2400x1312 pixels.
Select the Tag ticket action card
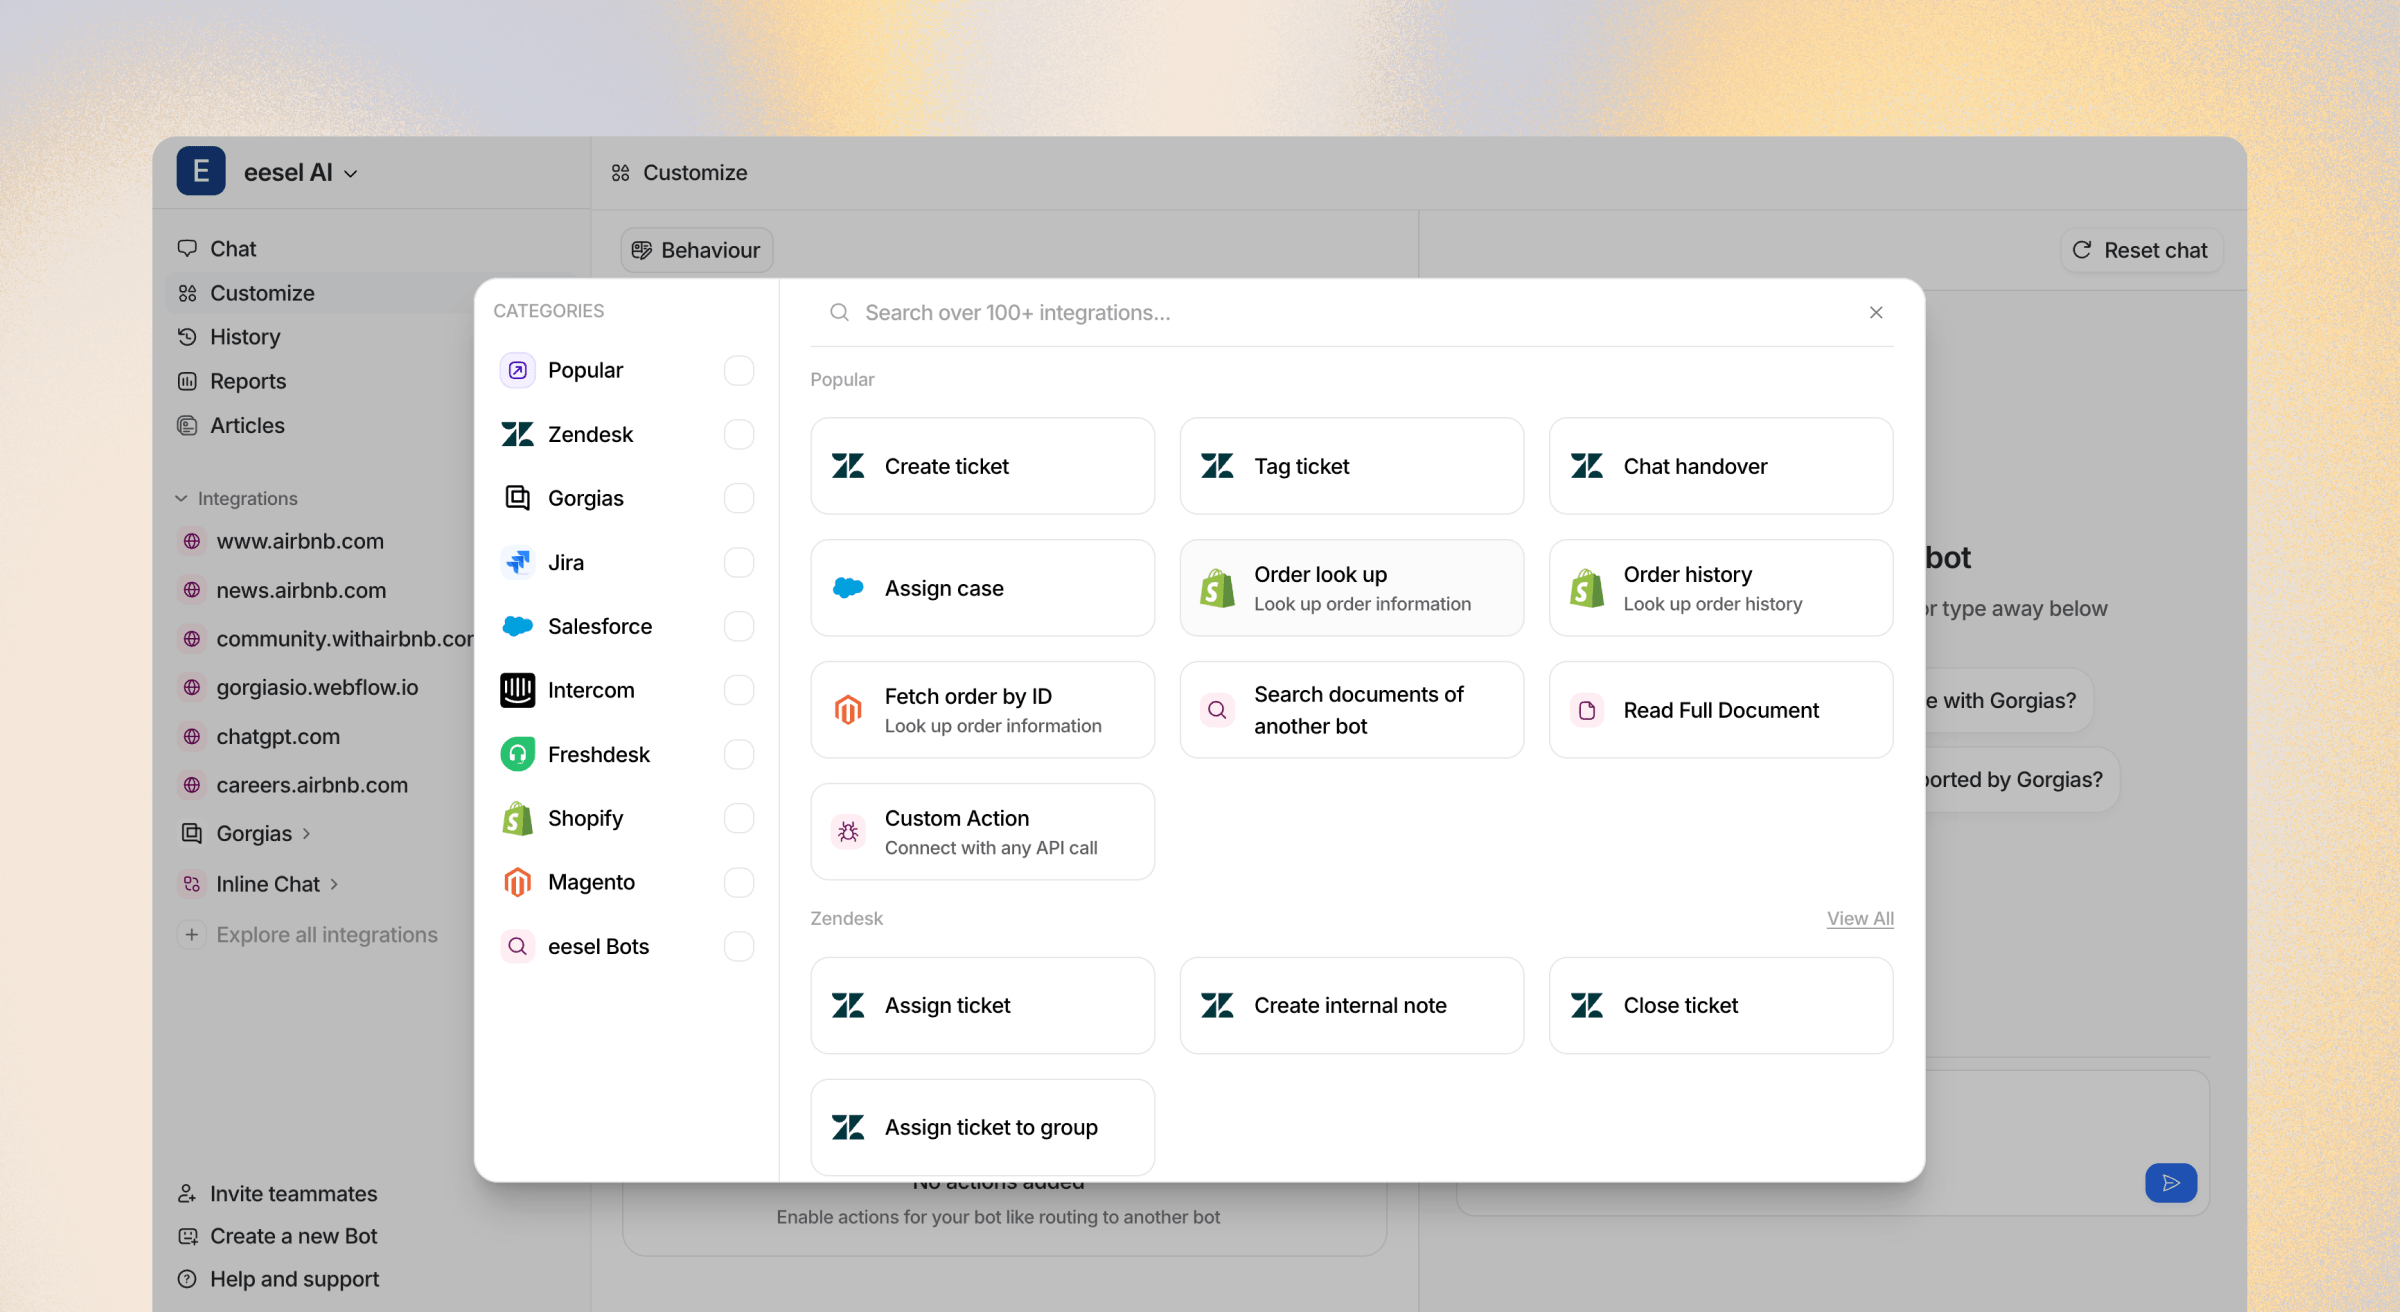point(1351,466)
